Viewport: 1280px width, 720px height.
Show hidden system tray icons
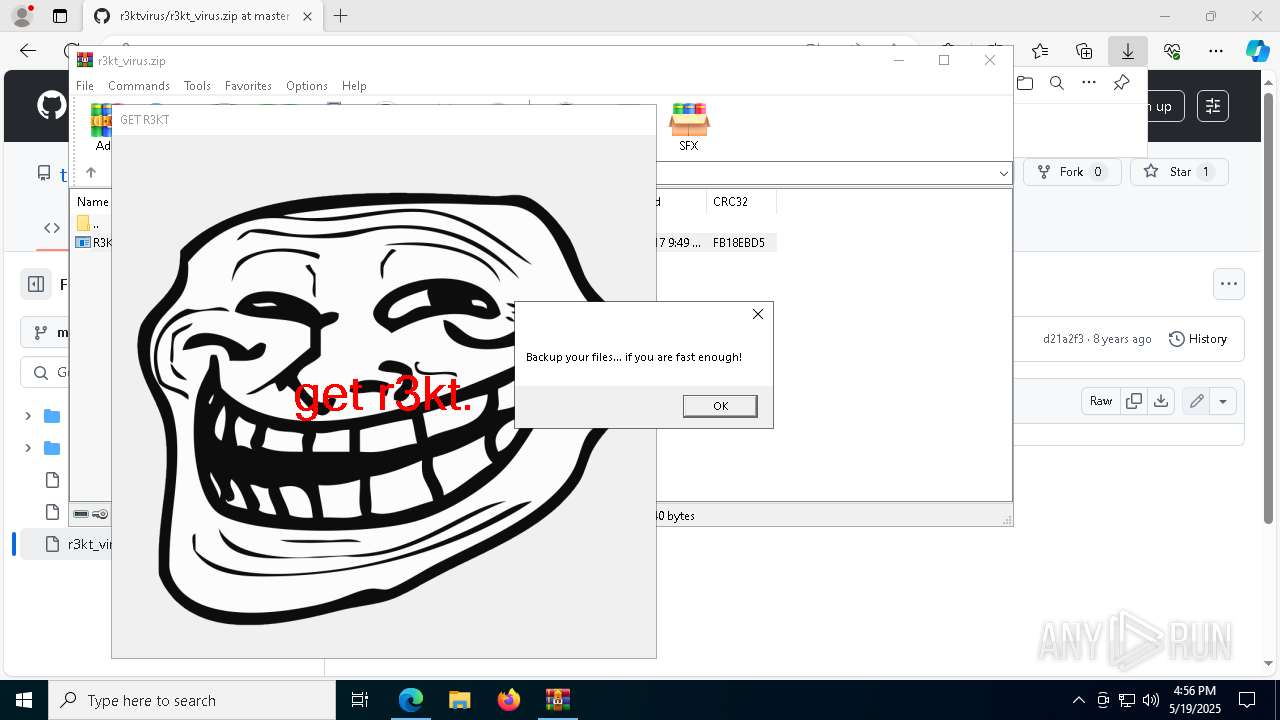[x=1078, y=700]
